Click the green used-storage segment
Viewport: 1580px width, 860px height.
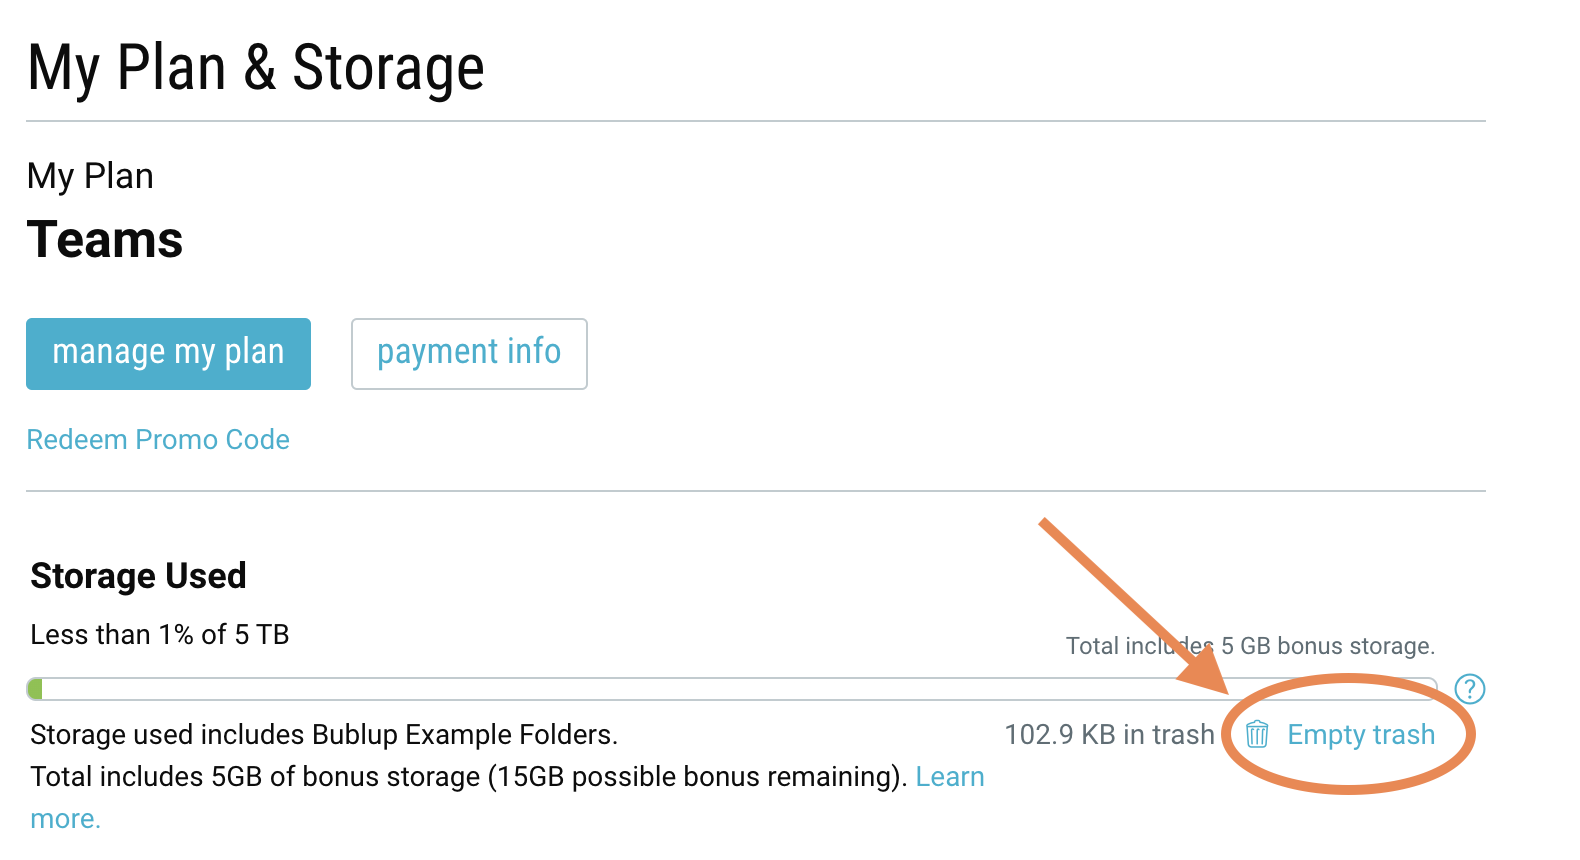click(x=35, y=689)
